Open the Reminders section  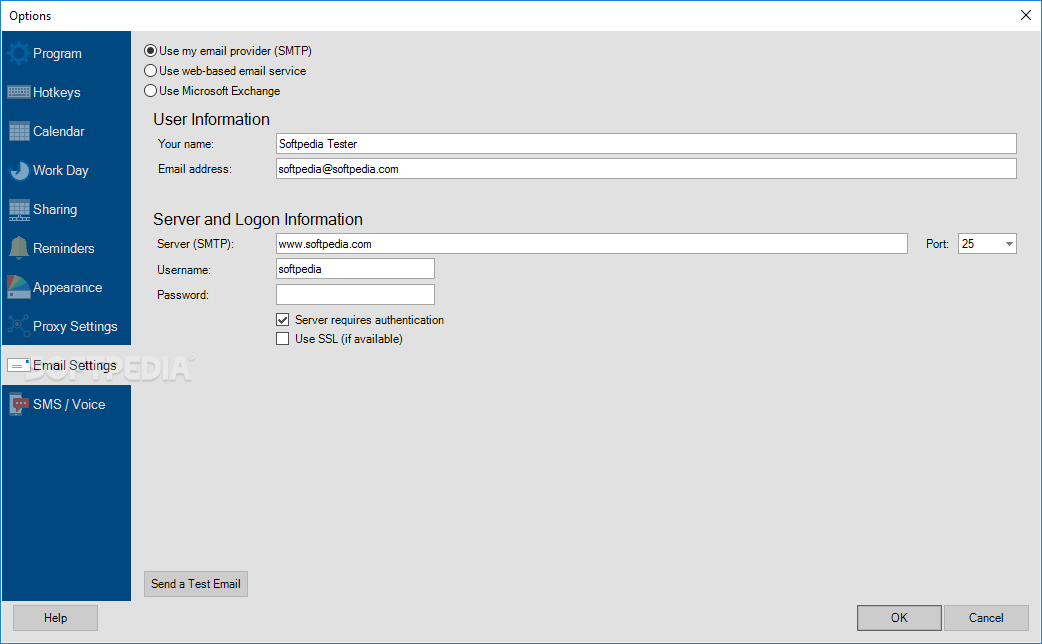point(64,249)
